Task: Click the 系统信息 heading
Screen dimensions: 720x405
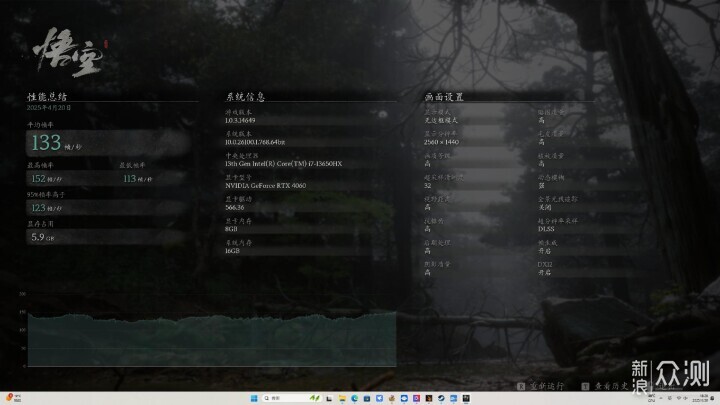Action: point(245,97)
